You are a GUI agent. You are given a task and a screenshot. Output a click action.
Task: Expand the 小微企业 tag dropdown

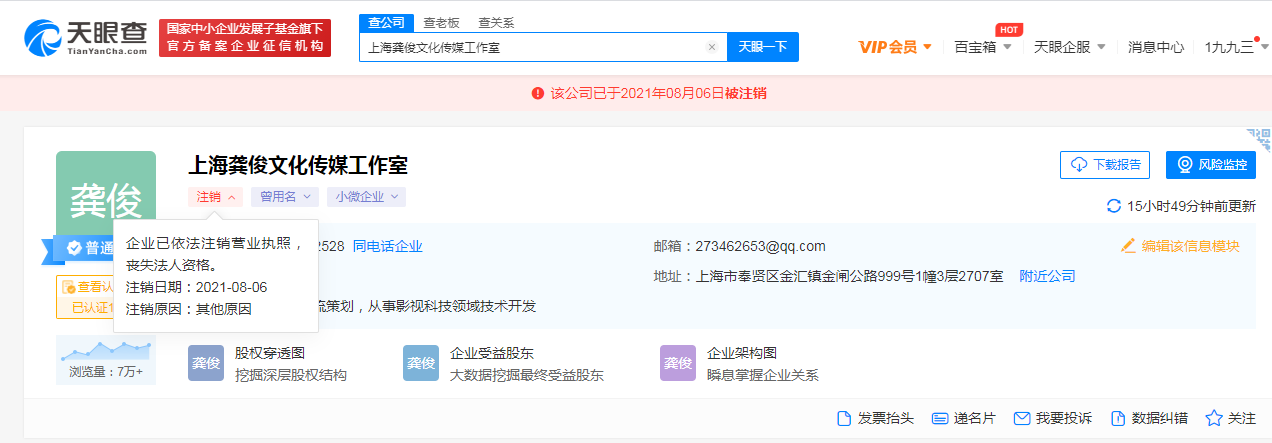click(366, 197)
